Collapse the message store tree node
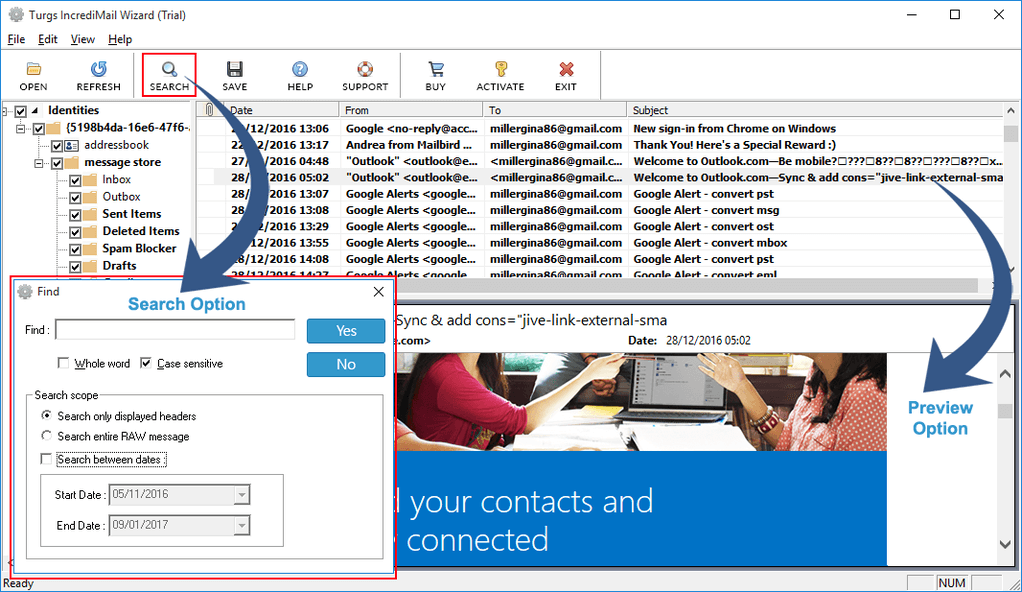The width and height of the screenshot is (1022, 592). (40, 162)
